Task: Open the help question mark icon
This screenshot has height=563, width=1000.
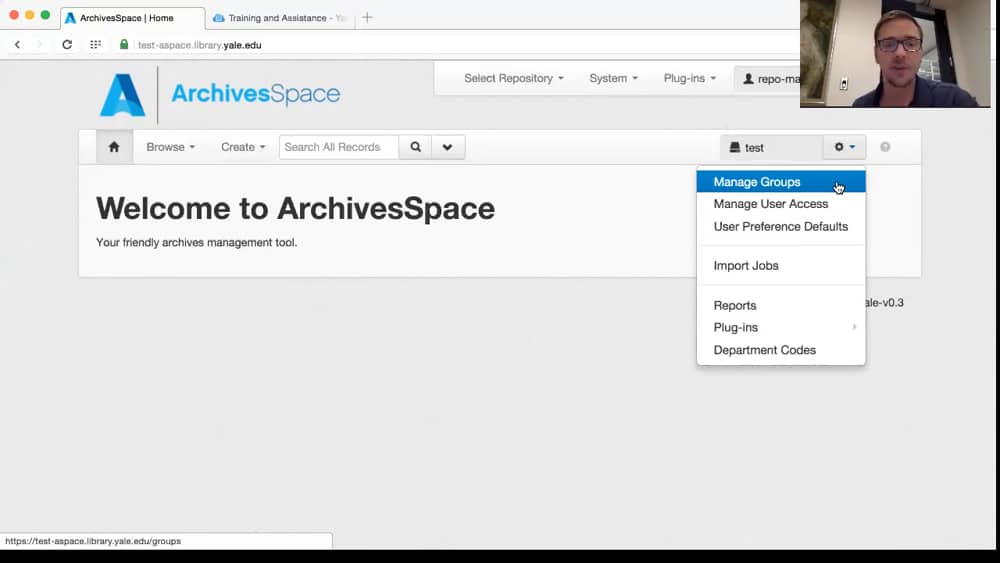Action: pyautogui.click(x=885, y=147)
